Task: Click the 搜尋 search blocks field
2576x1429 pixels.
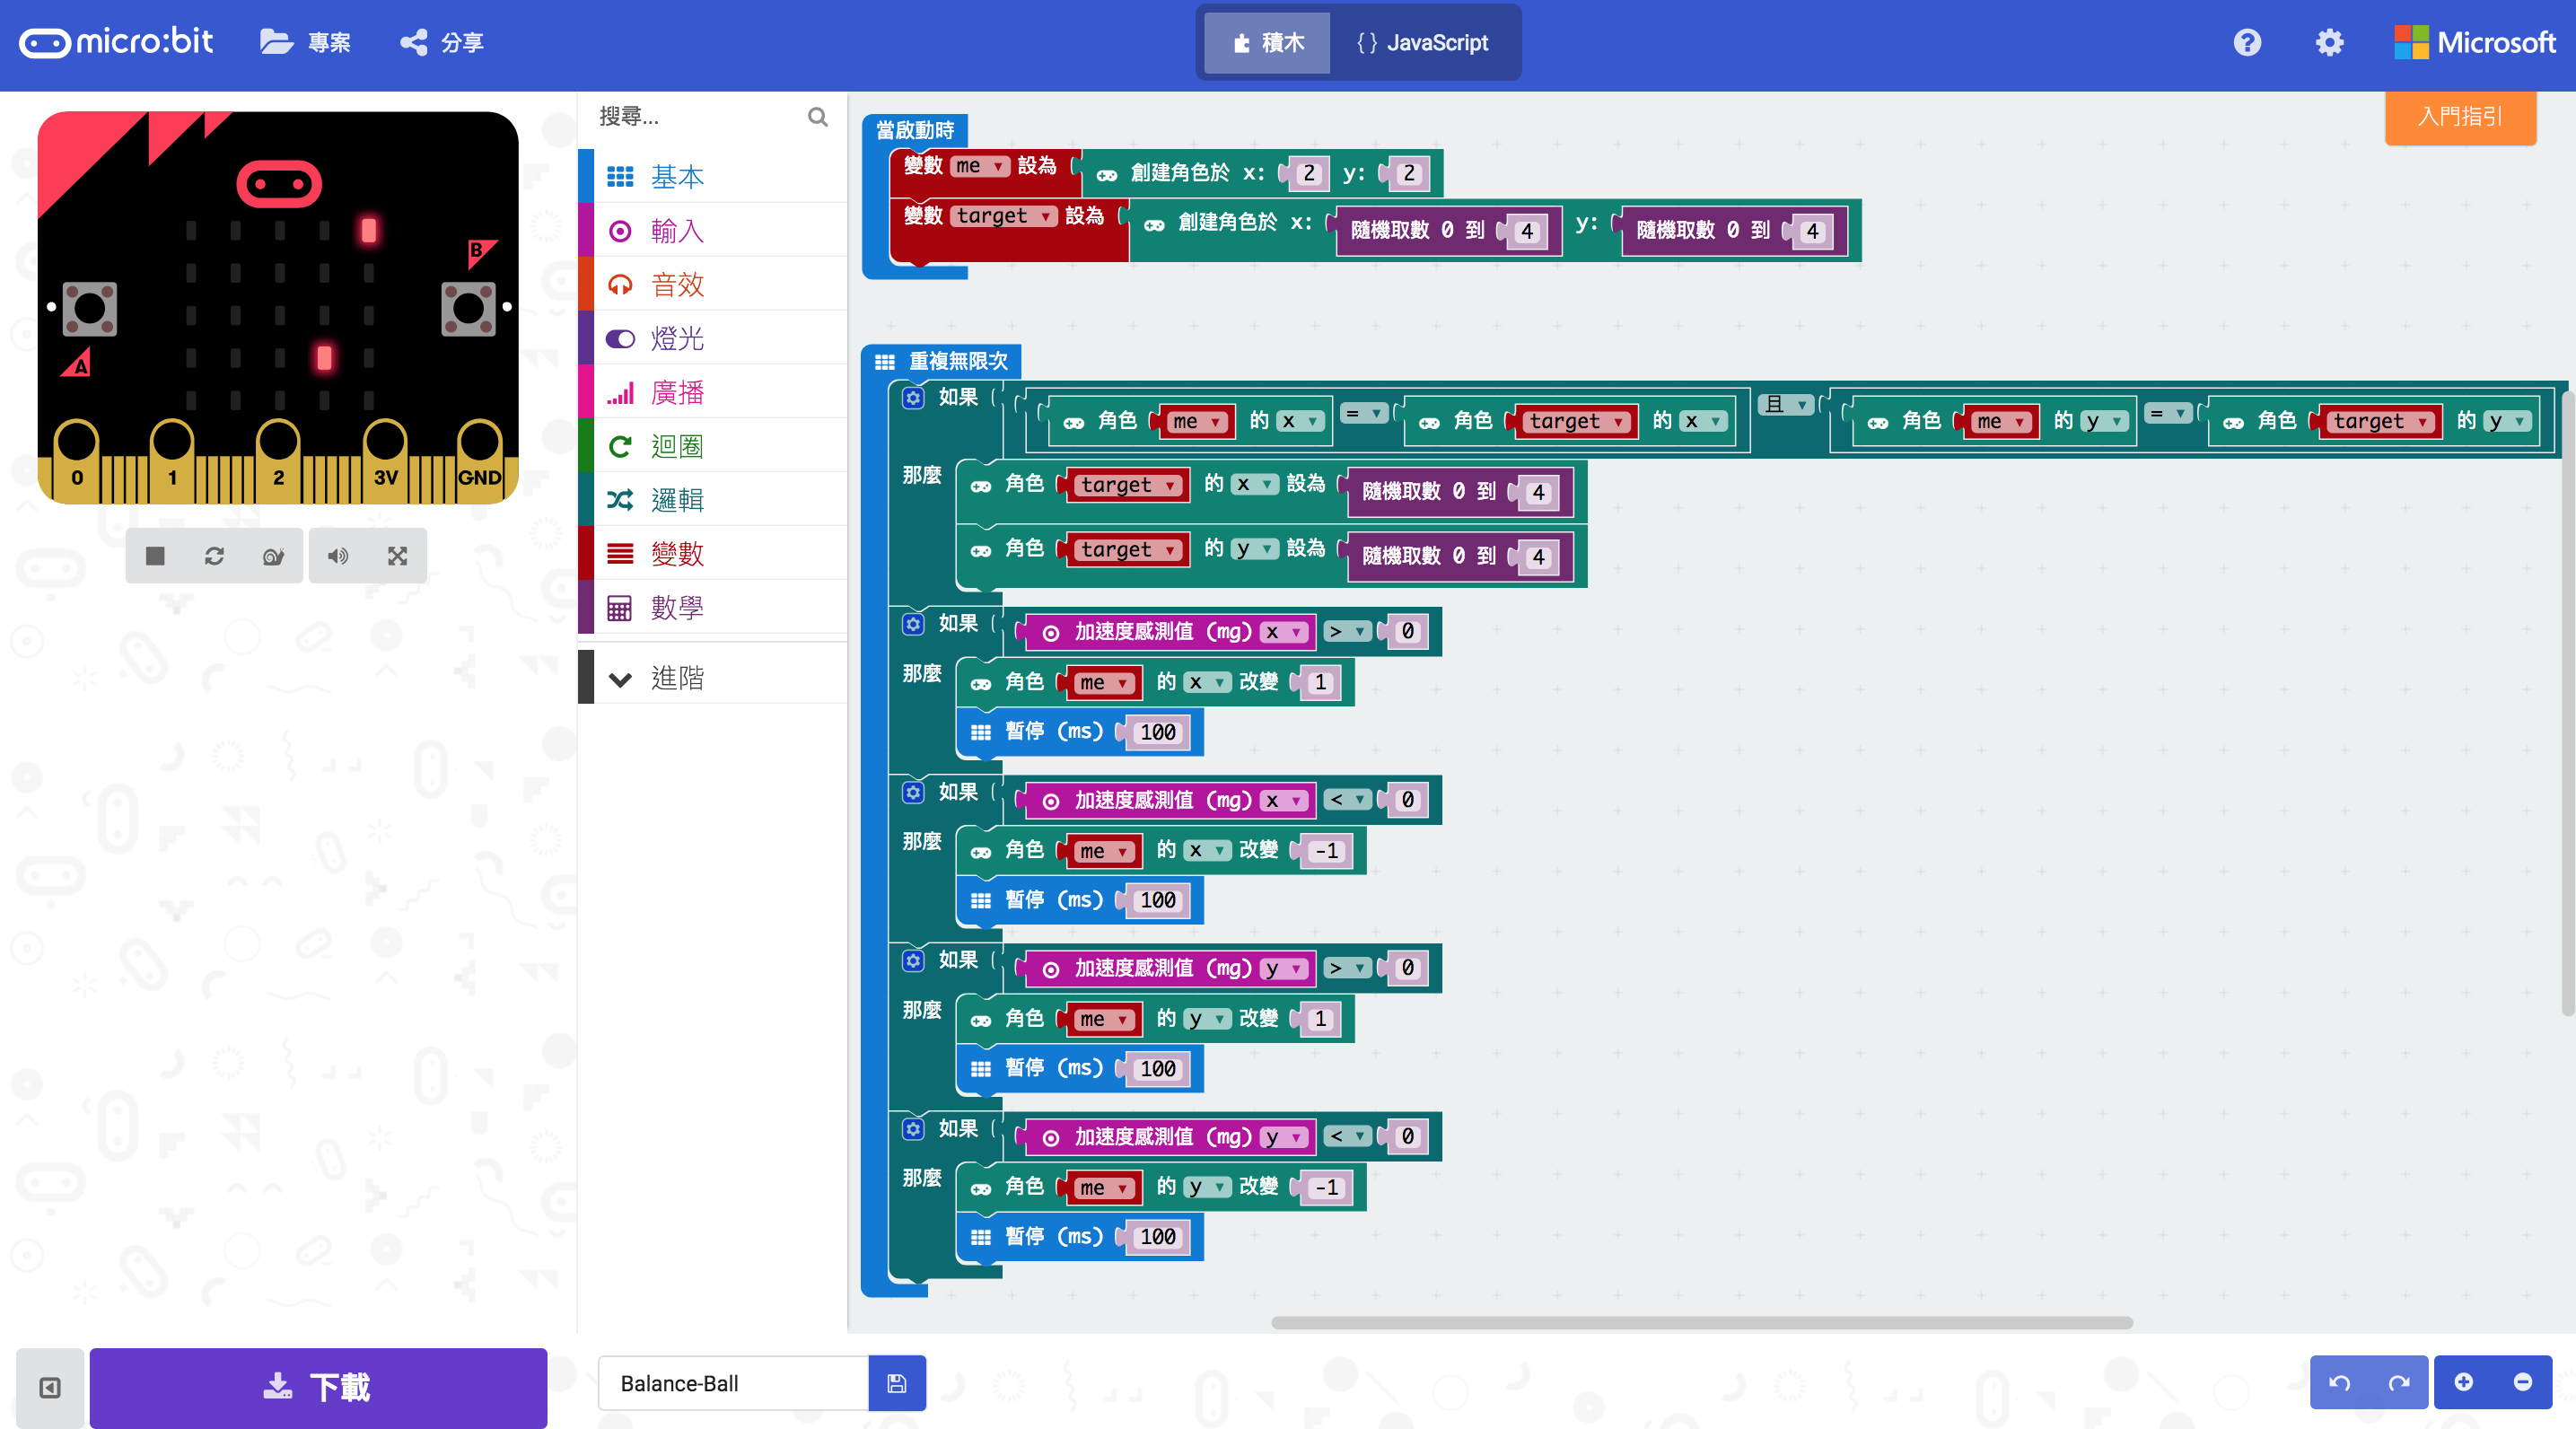Action: 700,117
